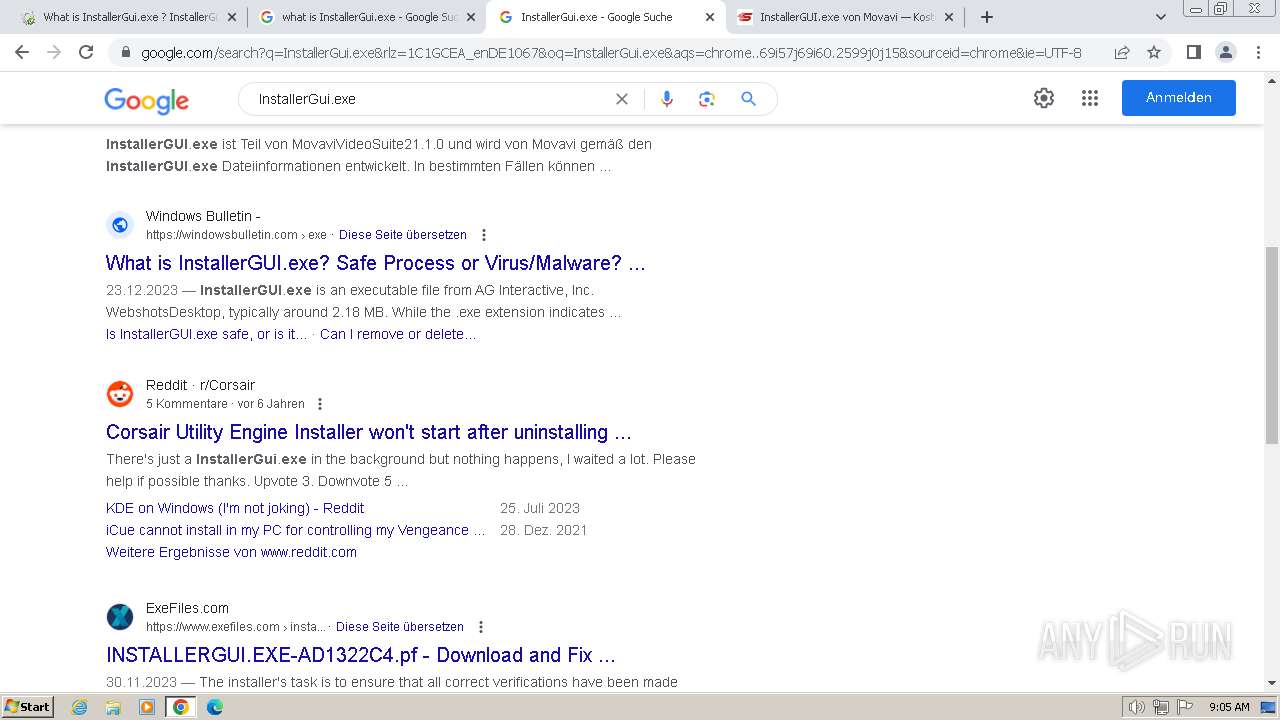The height and width of the screenshot is (720, 1280).
Task: Click the page vertical scrollbar thumb
Action: [1272, 345]
